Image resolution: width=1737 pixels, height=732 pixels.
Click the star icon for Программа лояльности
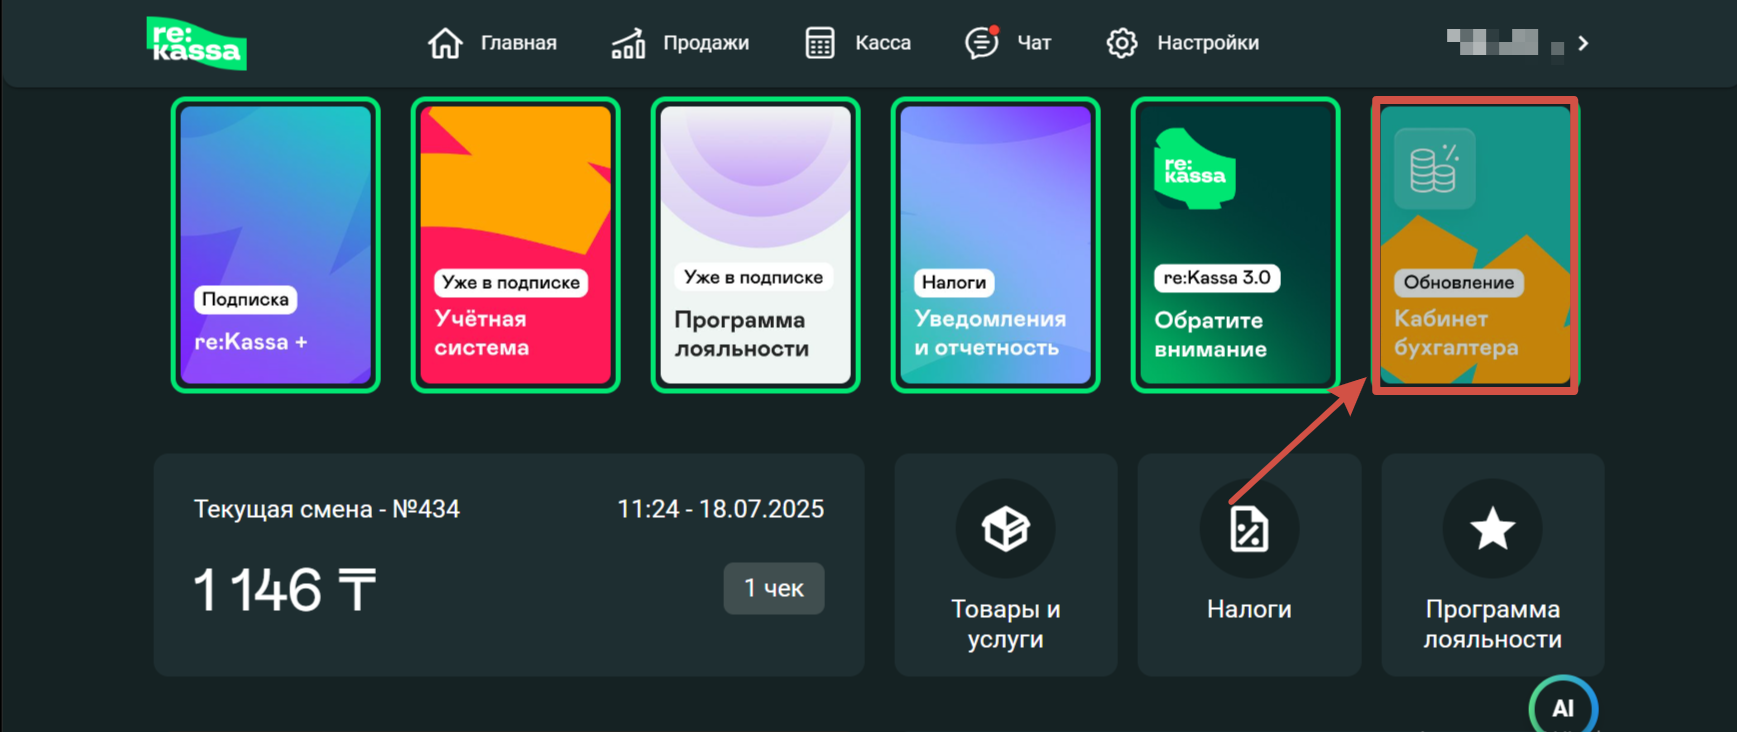(x=1492, y=528)
